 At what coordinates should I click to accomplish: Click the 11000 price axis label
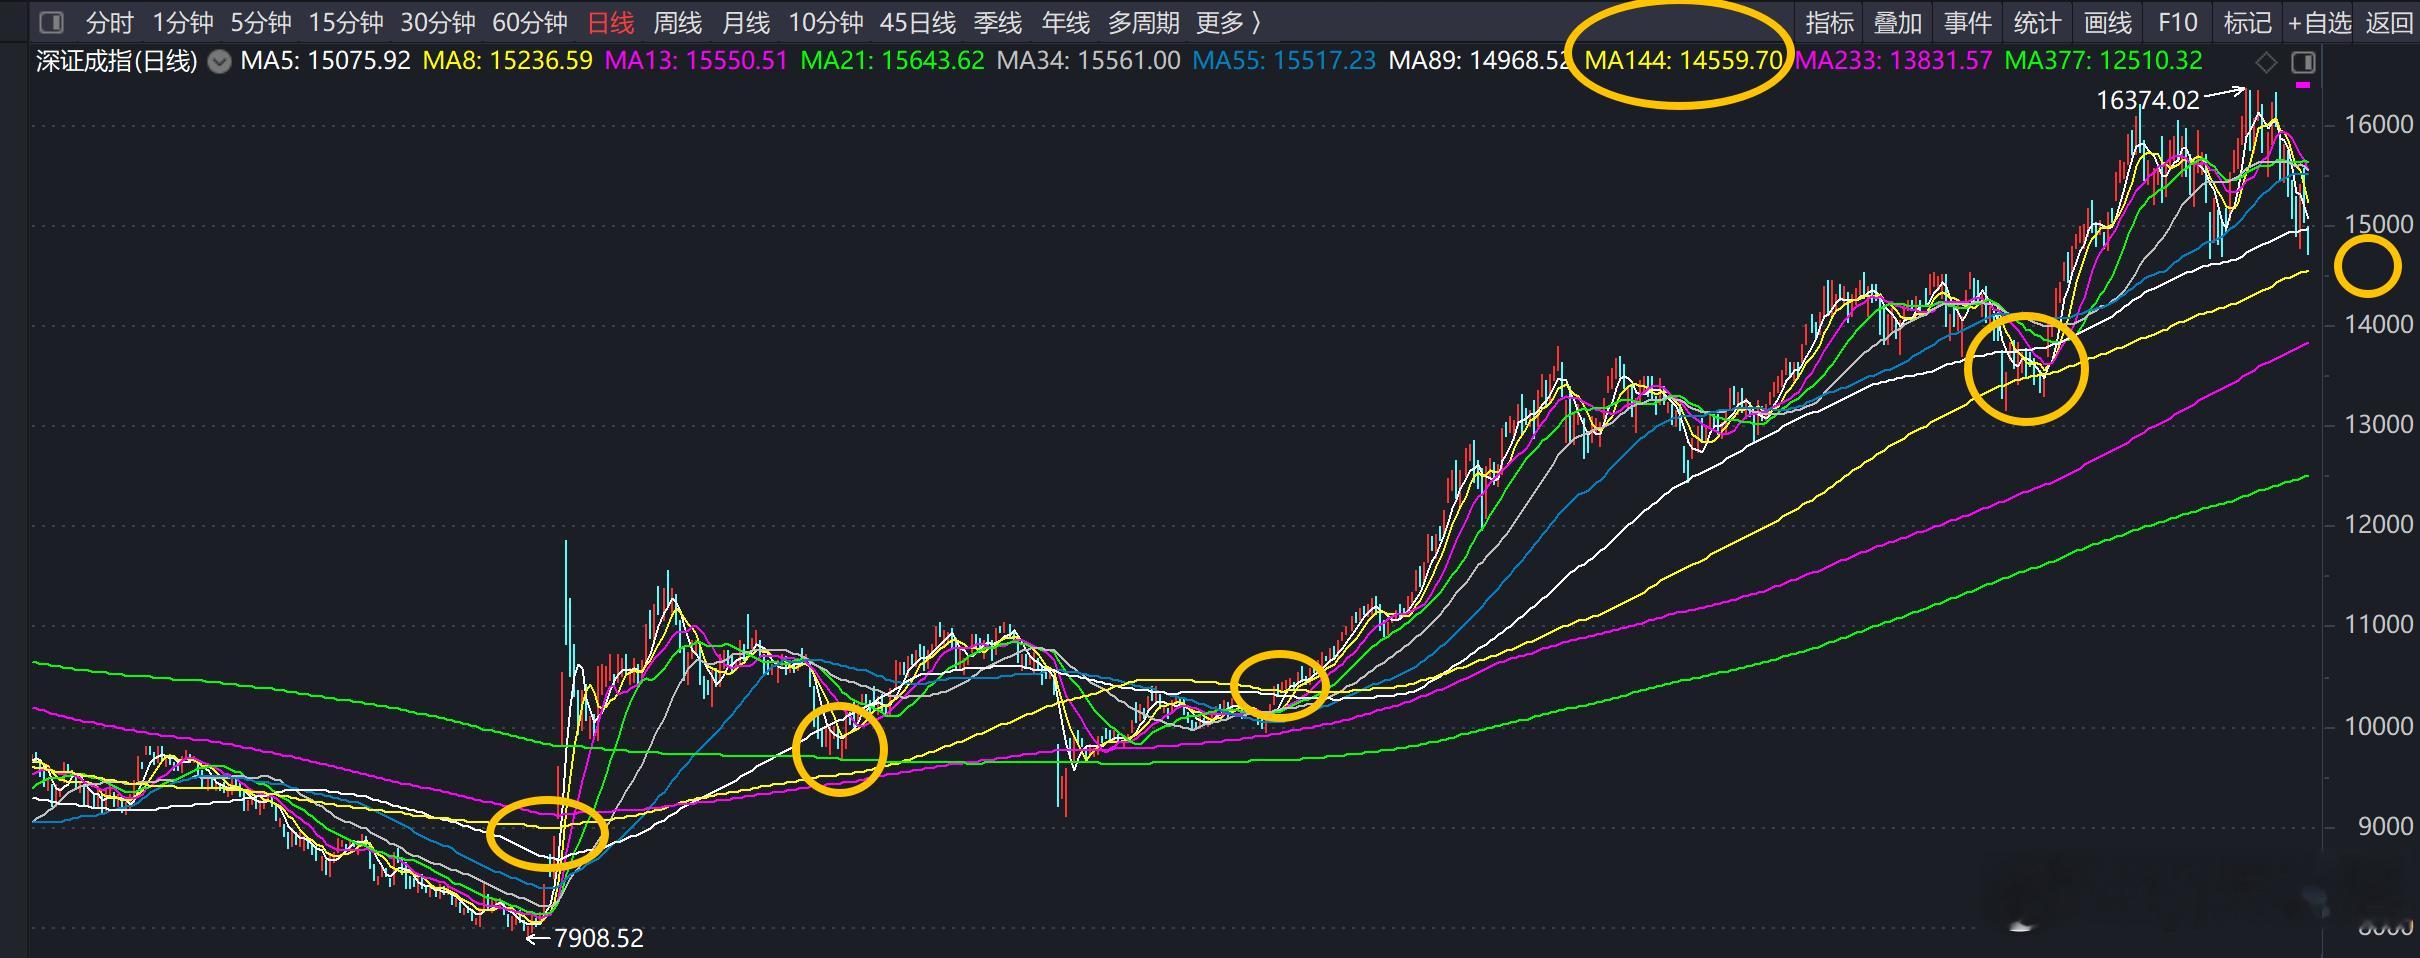(2379, 624)
